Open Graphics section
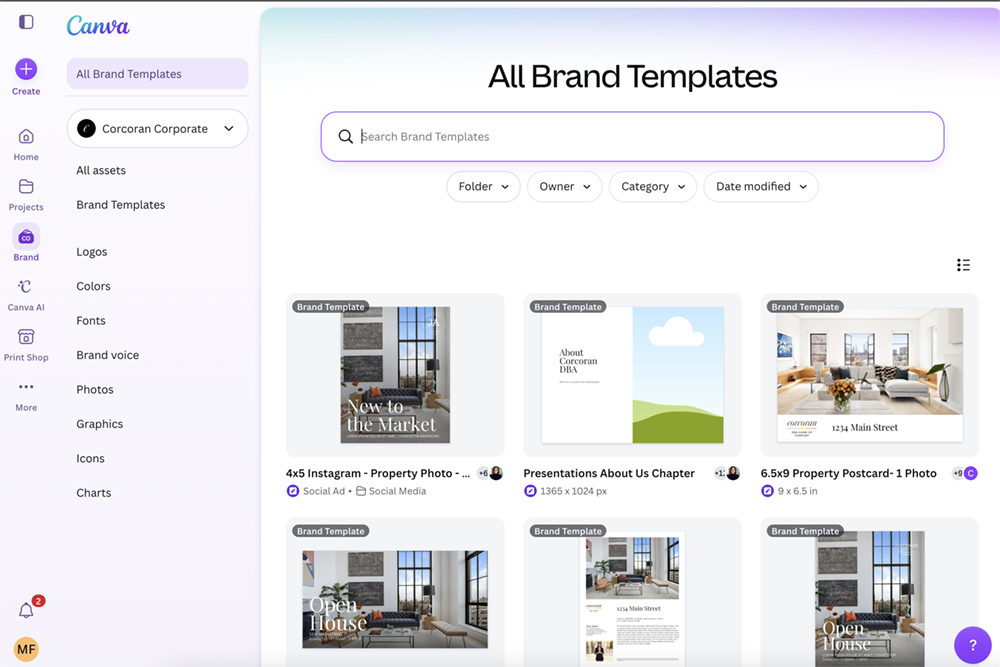 coord(99,424)
